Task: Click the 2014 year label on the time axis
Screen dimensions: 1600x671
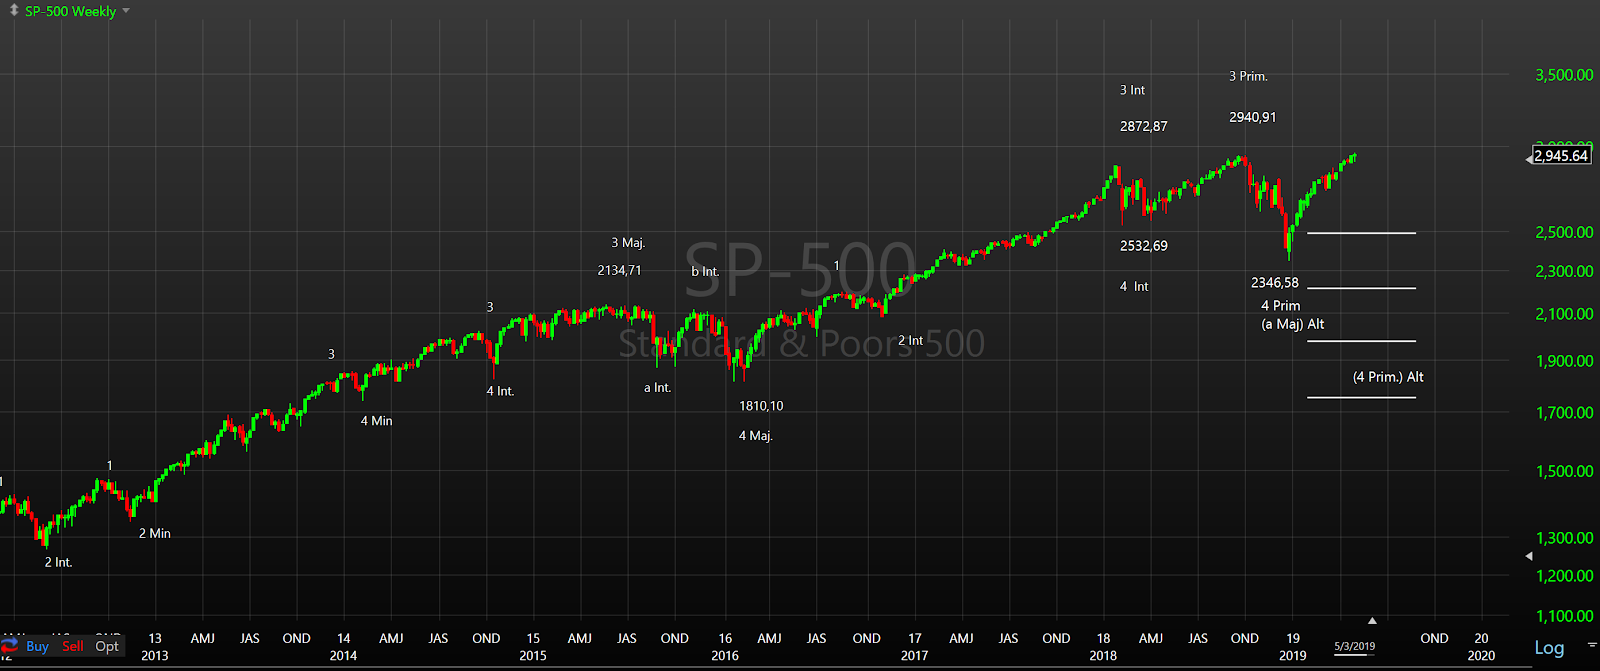Action: [343, 656]
